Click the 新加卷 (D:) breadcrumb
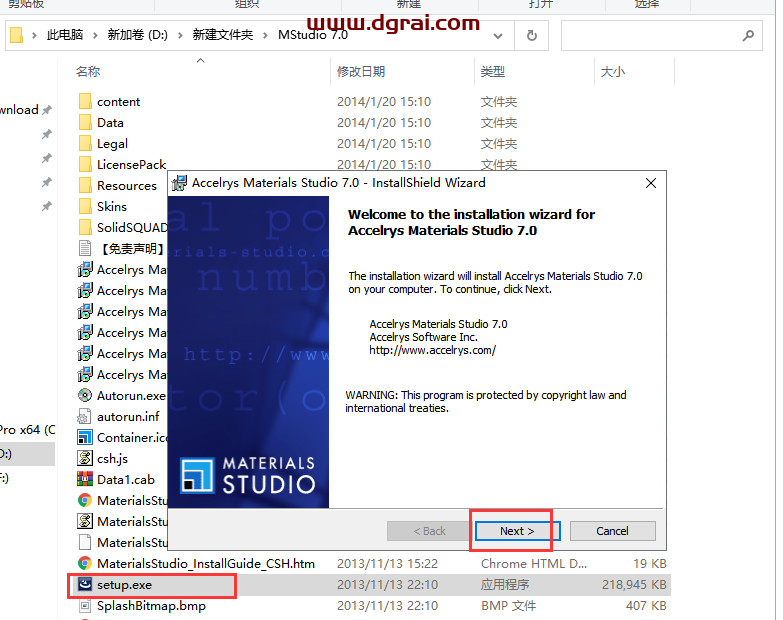Viewport: 783px width, 620px height. pyautogui.click(x=137, y=35)
